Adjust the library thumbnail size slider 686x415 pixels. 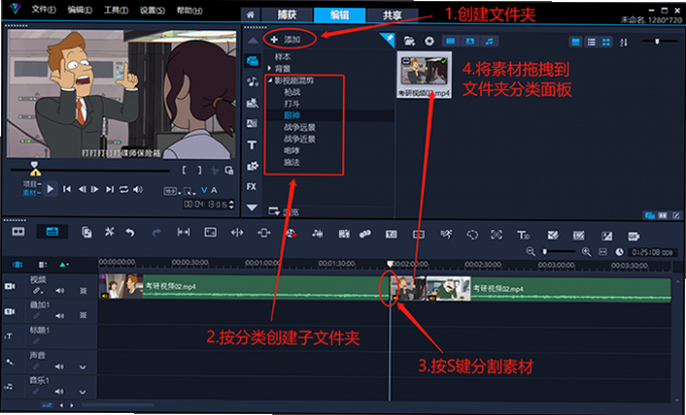click(657, 41)
